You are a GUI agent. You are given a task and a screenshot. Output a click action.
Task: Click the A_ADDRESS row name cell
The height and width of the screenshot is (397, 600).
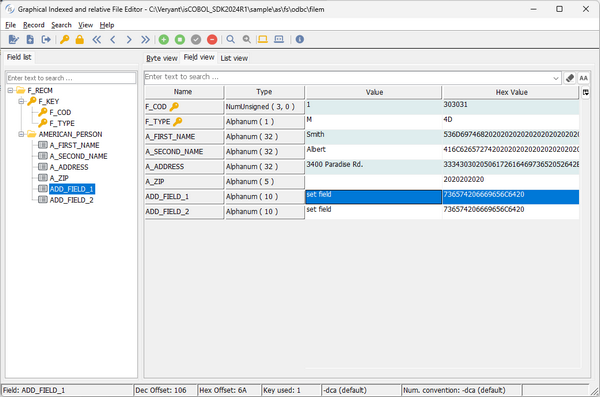[184, 167]
